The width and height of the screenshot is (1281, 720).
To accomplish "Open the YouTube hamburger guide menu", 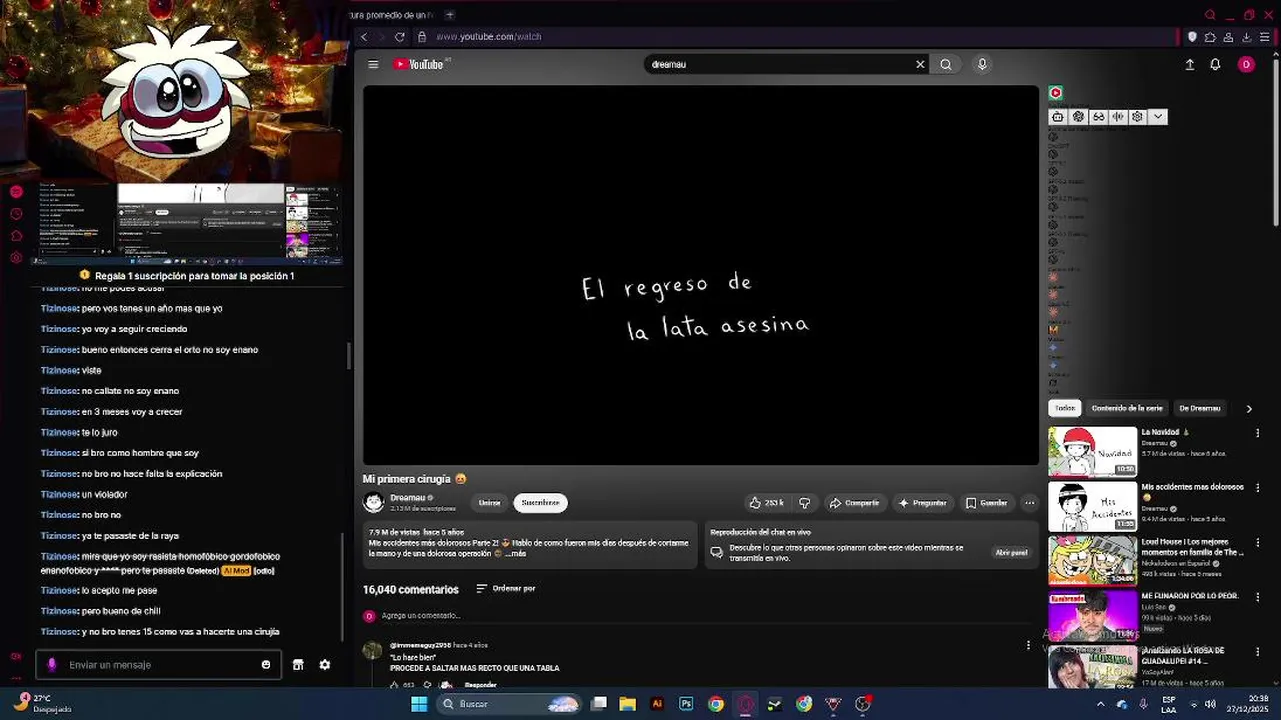I will coord(373,64).
